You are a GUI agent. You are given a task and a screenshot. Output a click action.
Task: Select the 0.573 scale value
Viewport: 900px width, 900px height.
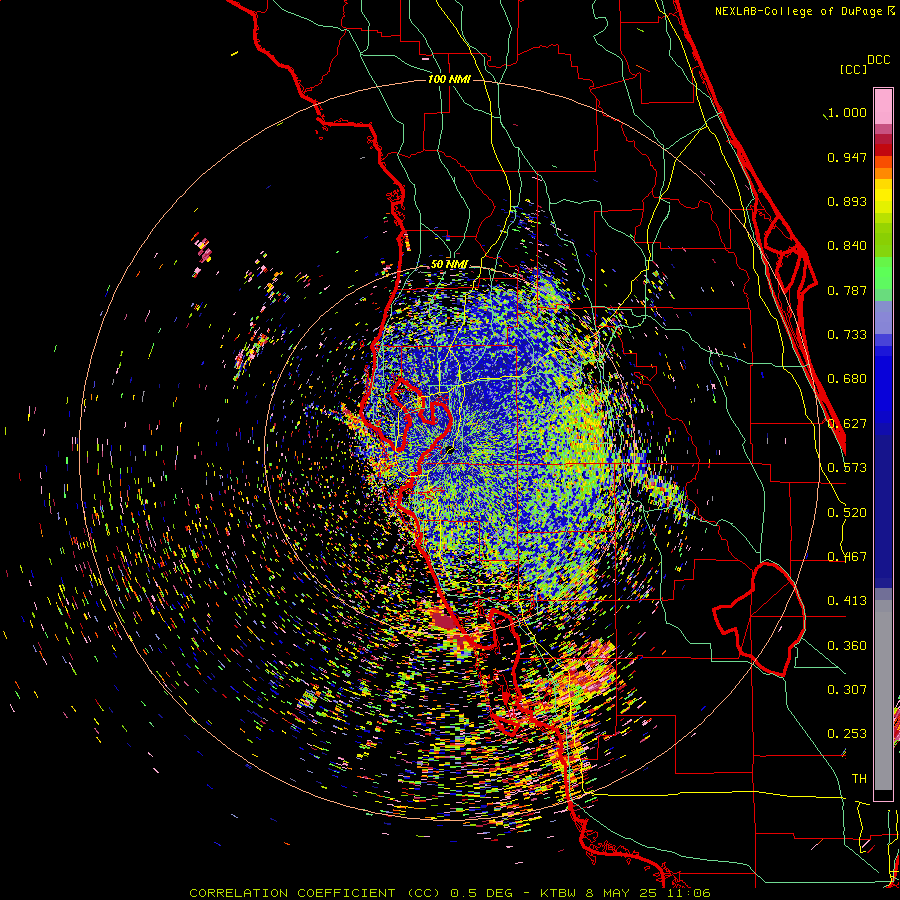pos(847,468)
